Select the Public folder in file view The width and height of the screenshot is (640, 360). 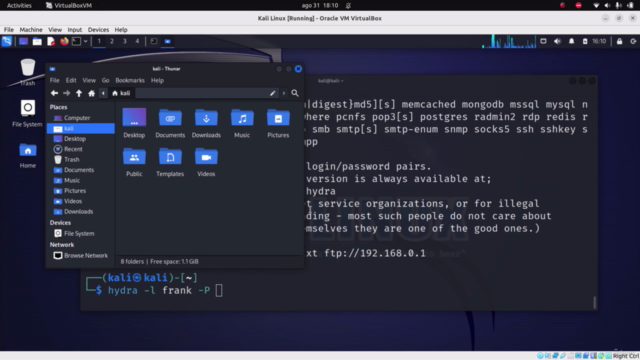(x=134, y=162)
